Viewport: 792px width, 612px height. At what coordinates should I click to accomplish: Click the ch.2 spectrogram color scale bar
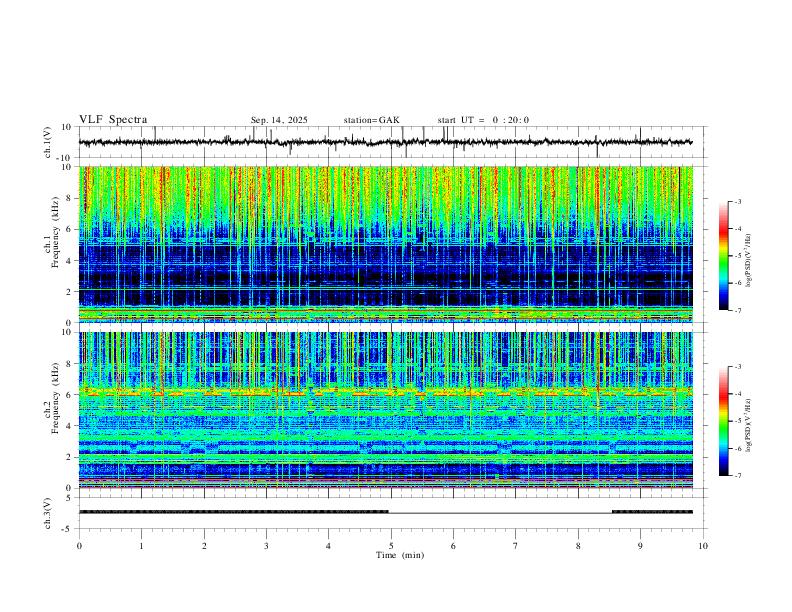coord(723,421)
